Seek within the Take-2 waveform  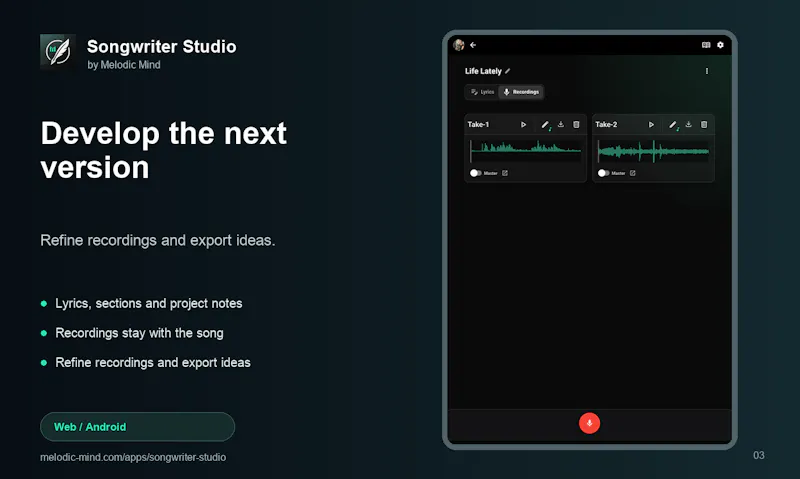(x=653, y=151)
